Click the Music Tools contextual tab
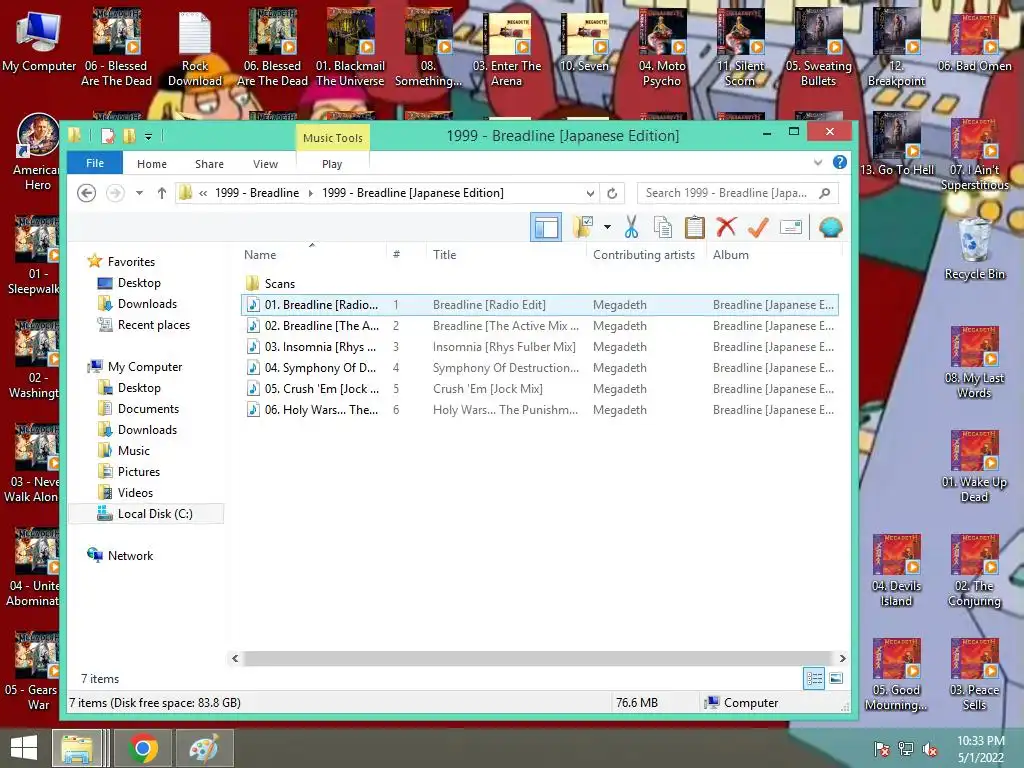The image size is (1024, 768). pos(332,138)
